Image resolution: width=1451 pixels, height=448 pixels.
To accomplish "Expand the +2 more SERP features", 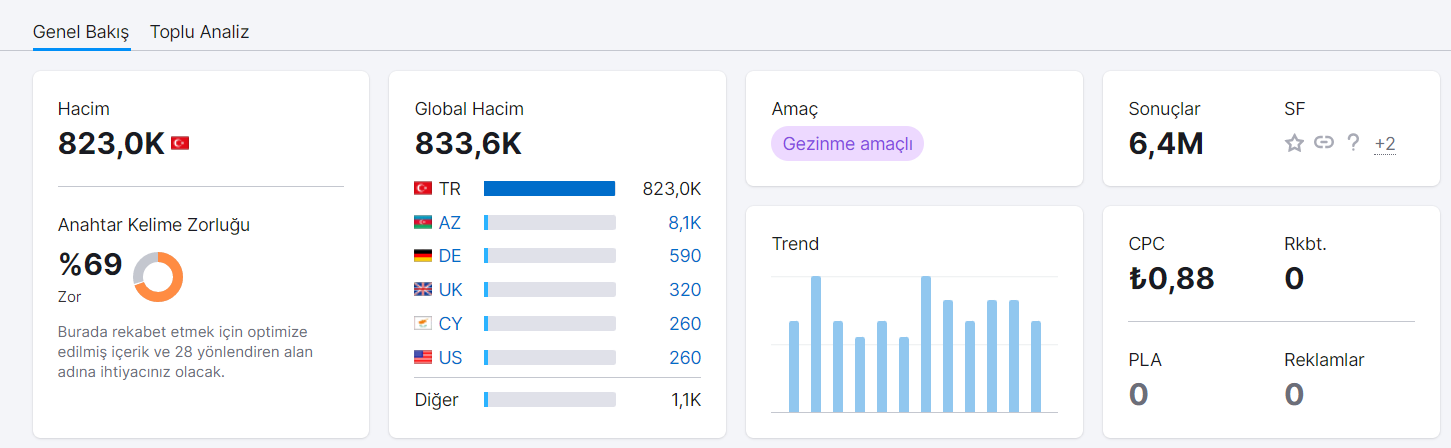I will point(1385,144).
